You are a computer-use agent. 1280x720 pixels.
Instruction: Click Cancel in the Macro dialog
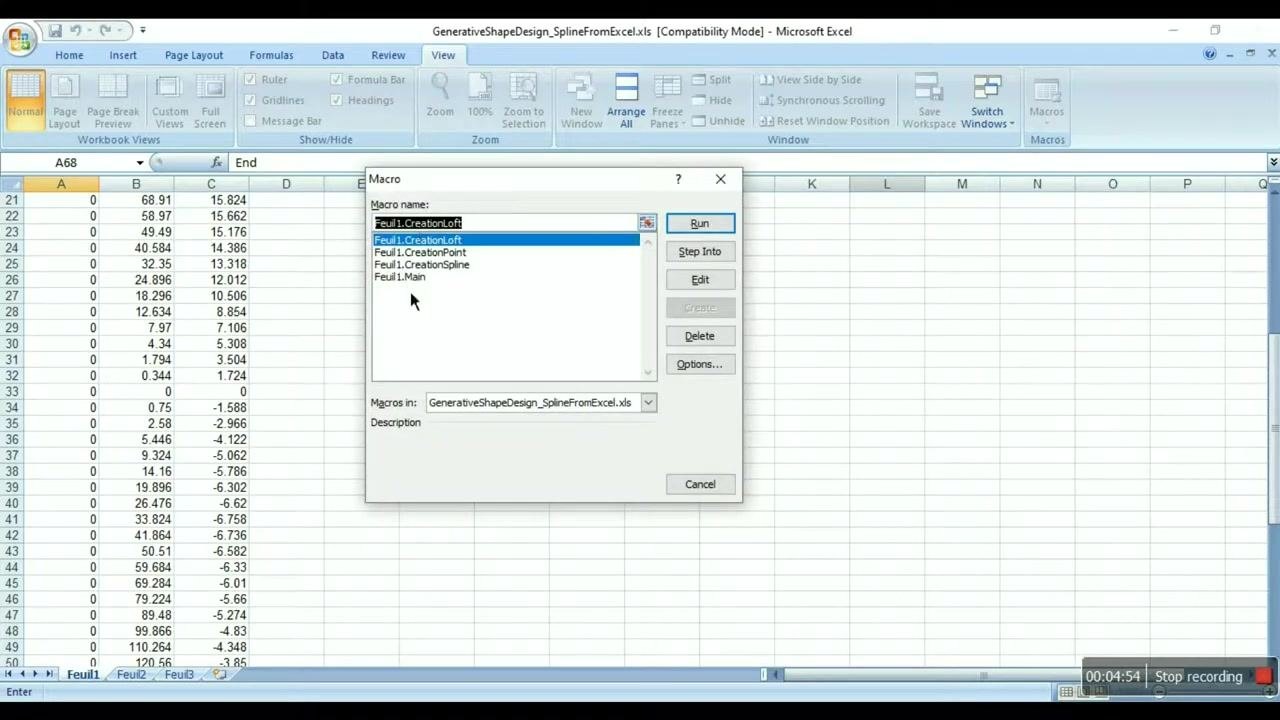coord(700,484)
